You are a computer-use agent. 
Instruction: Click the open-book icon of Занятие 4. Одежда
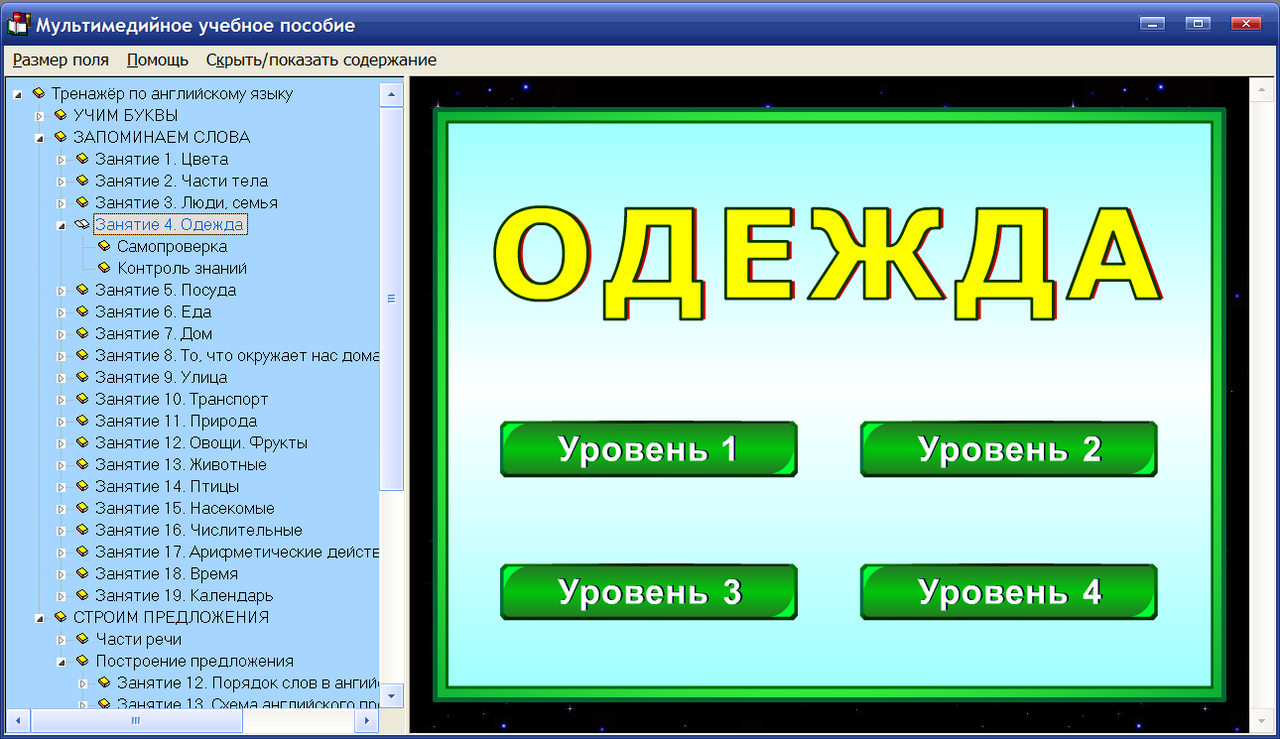[x=82, y=224]
